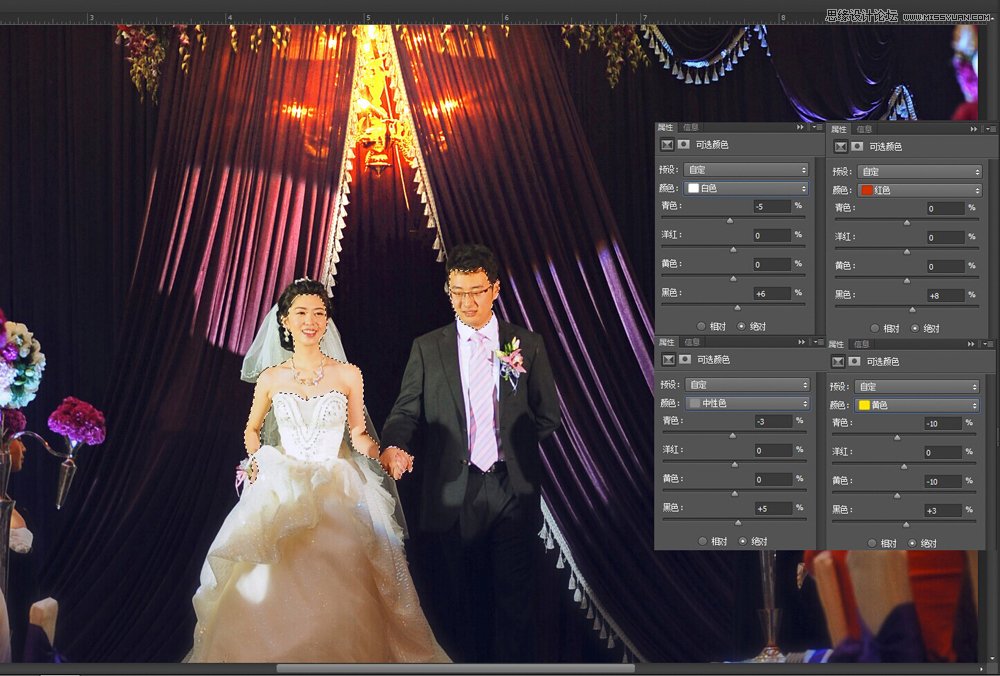Select 相对 (Relative) in the Yellow panel
This screenshot has height=676, width=1000.
click(872, 543)
